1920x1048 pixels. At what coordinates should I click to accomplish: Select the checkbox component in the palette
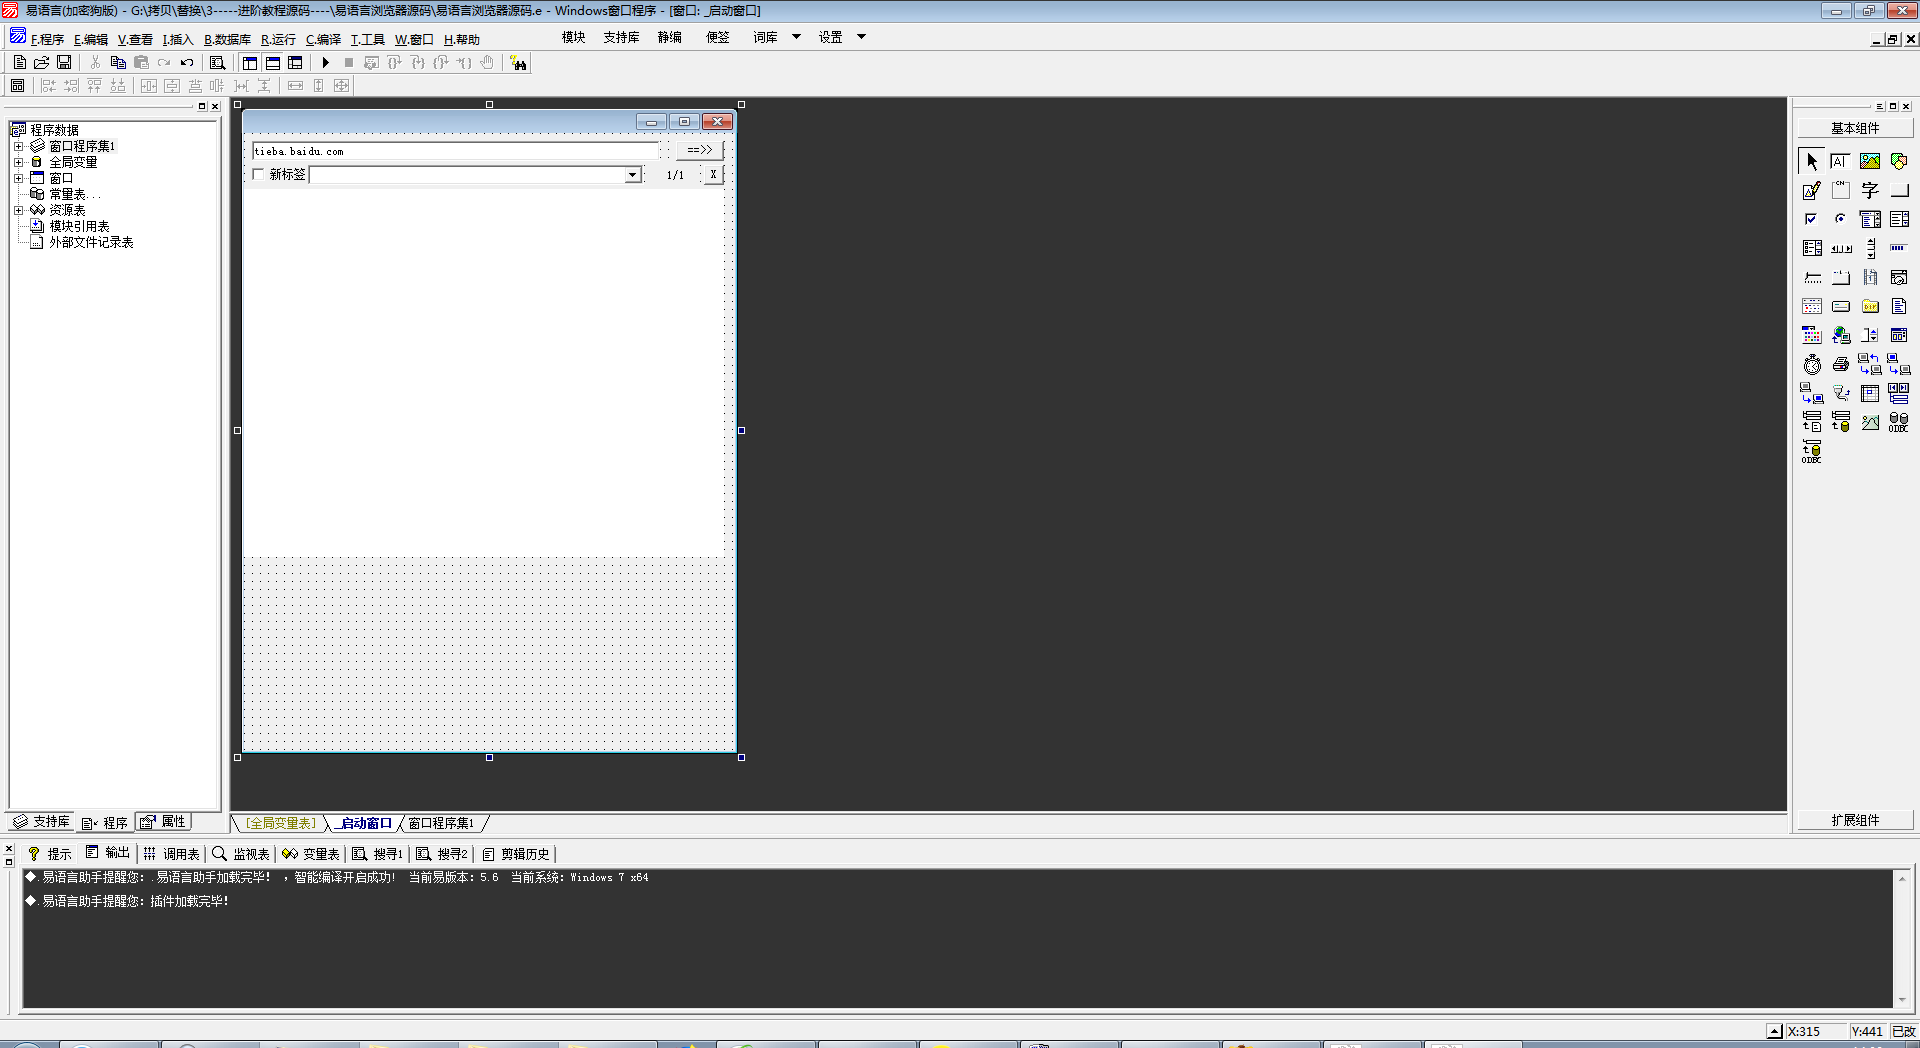point(1811,219)
